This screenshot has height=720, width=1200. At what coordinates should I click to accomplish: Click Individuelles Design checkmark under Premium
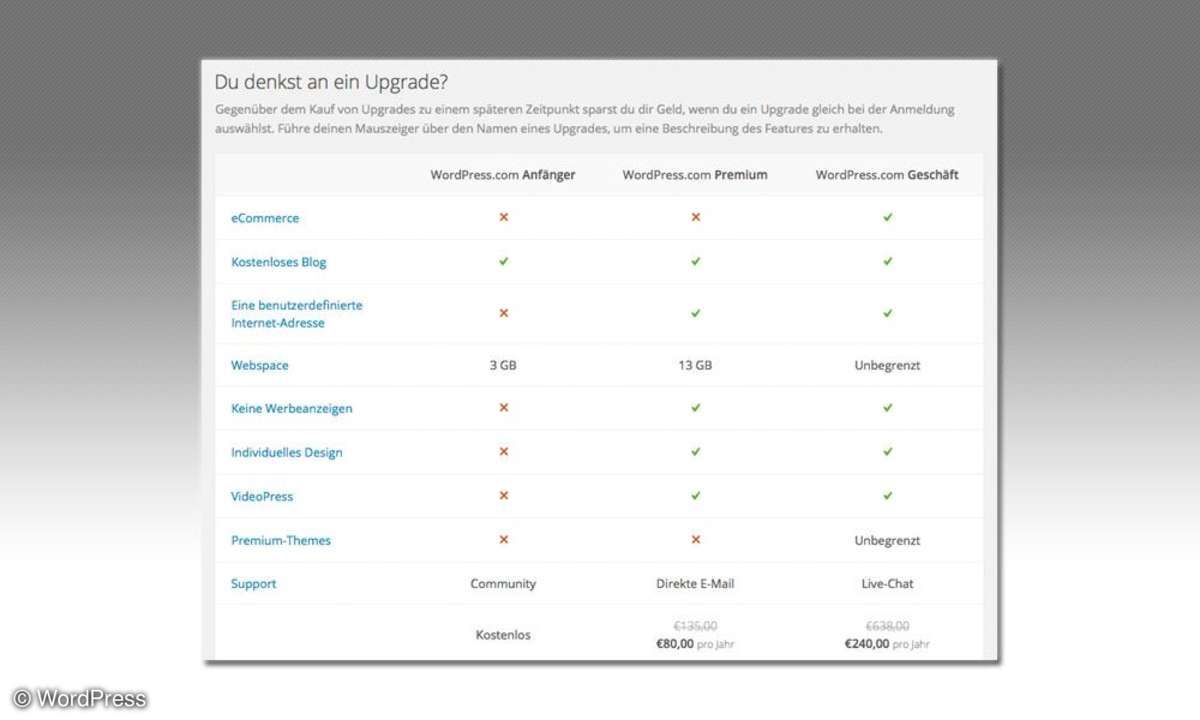(x=696, y=452)
